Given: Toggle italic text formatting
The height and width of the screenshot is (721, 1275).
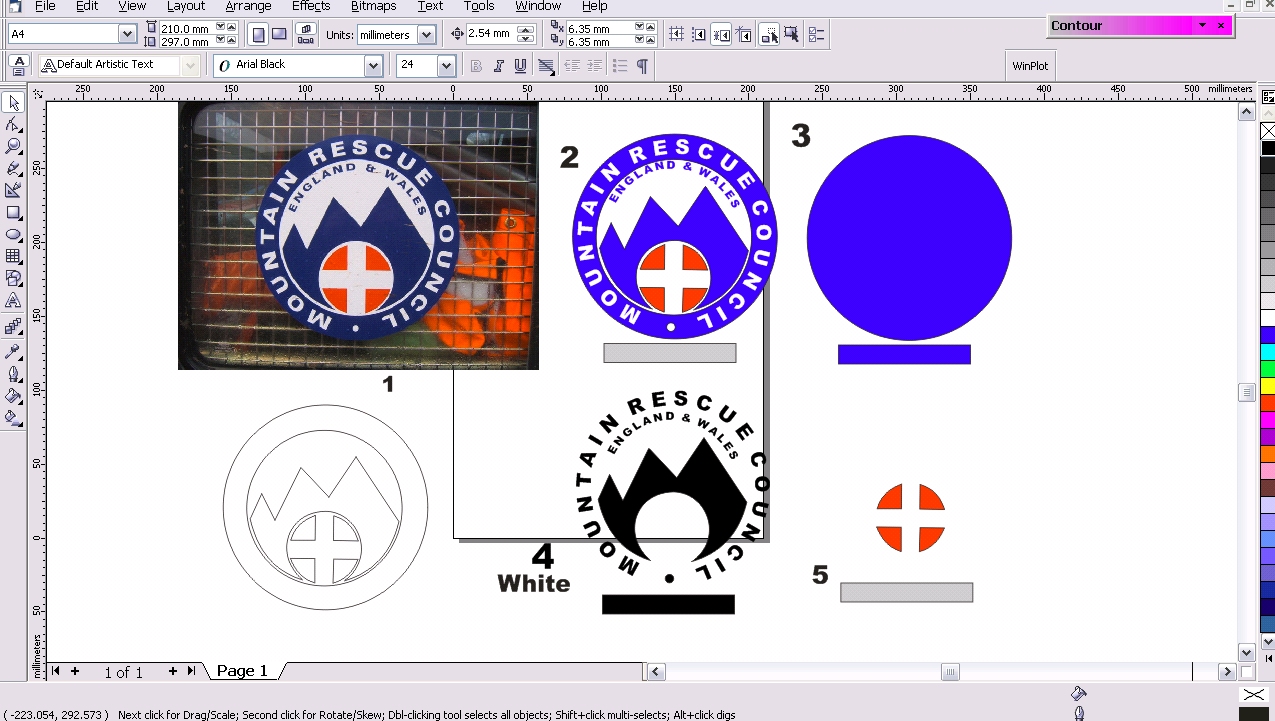Looking at the screenshot, I should 498,66.
